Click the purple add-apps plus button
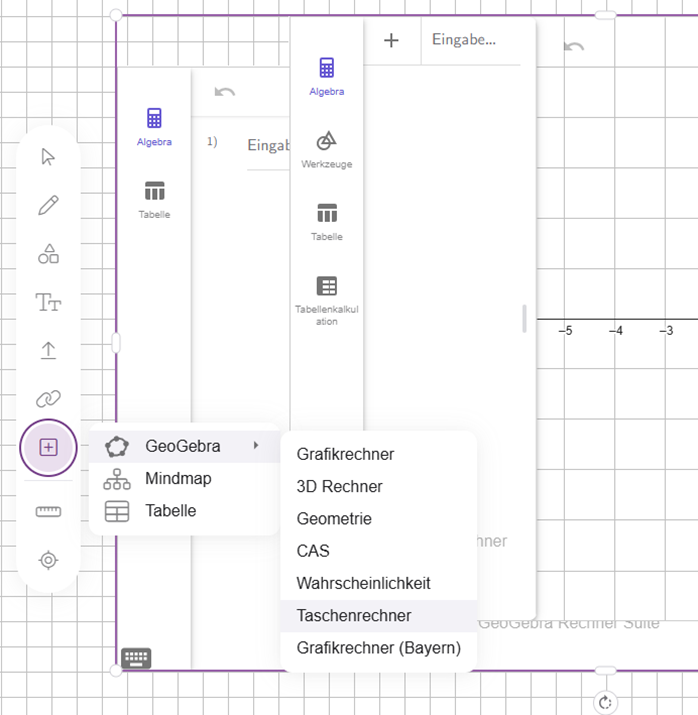 [x=48, y=447]
